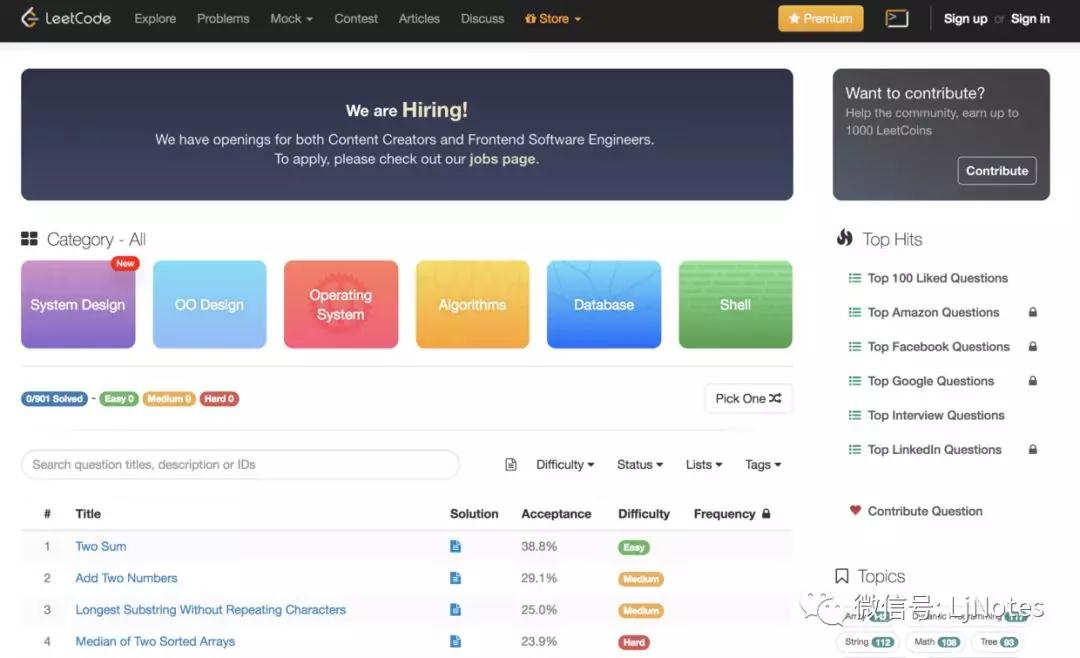
Task: Click the LeetCode logo icon
Action: 29,18
